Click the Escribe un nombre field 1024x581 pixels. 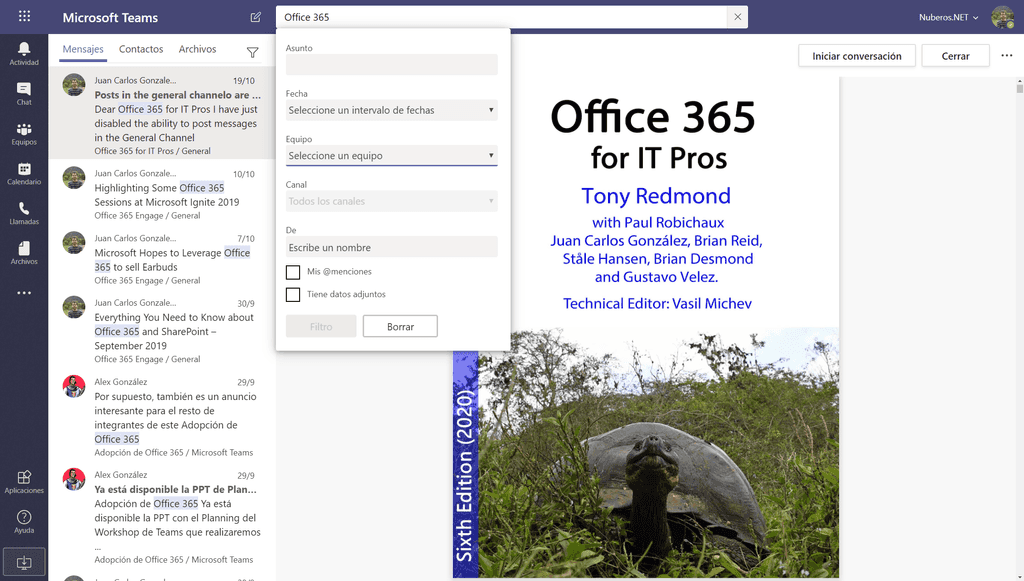pos(391,247)
